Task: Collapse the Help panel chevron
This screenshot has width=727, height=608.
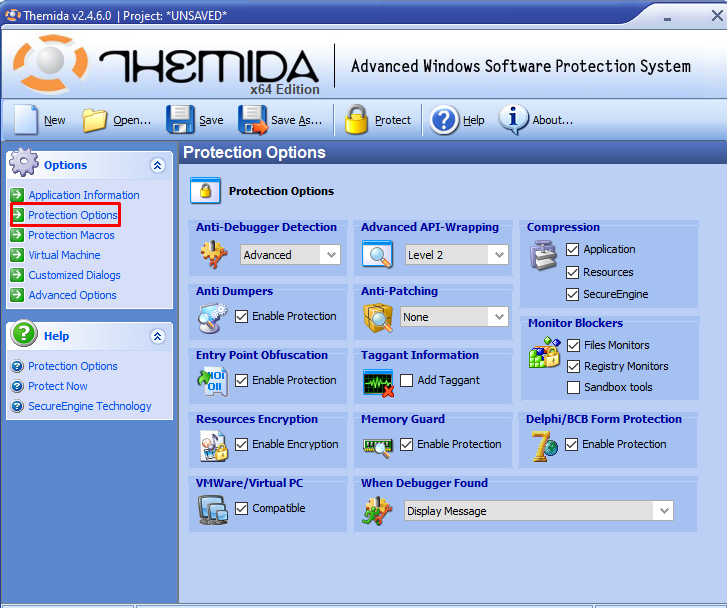Action: coord(158,336)
